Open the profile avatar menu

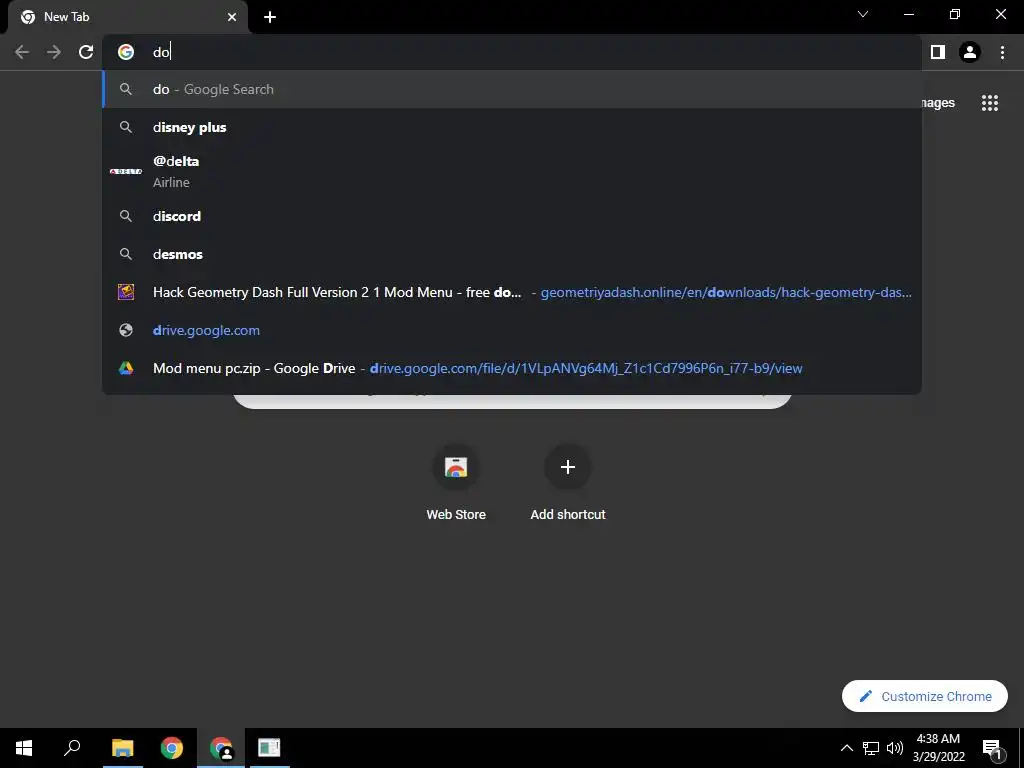point(970,52)
